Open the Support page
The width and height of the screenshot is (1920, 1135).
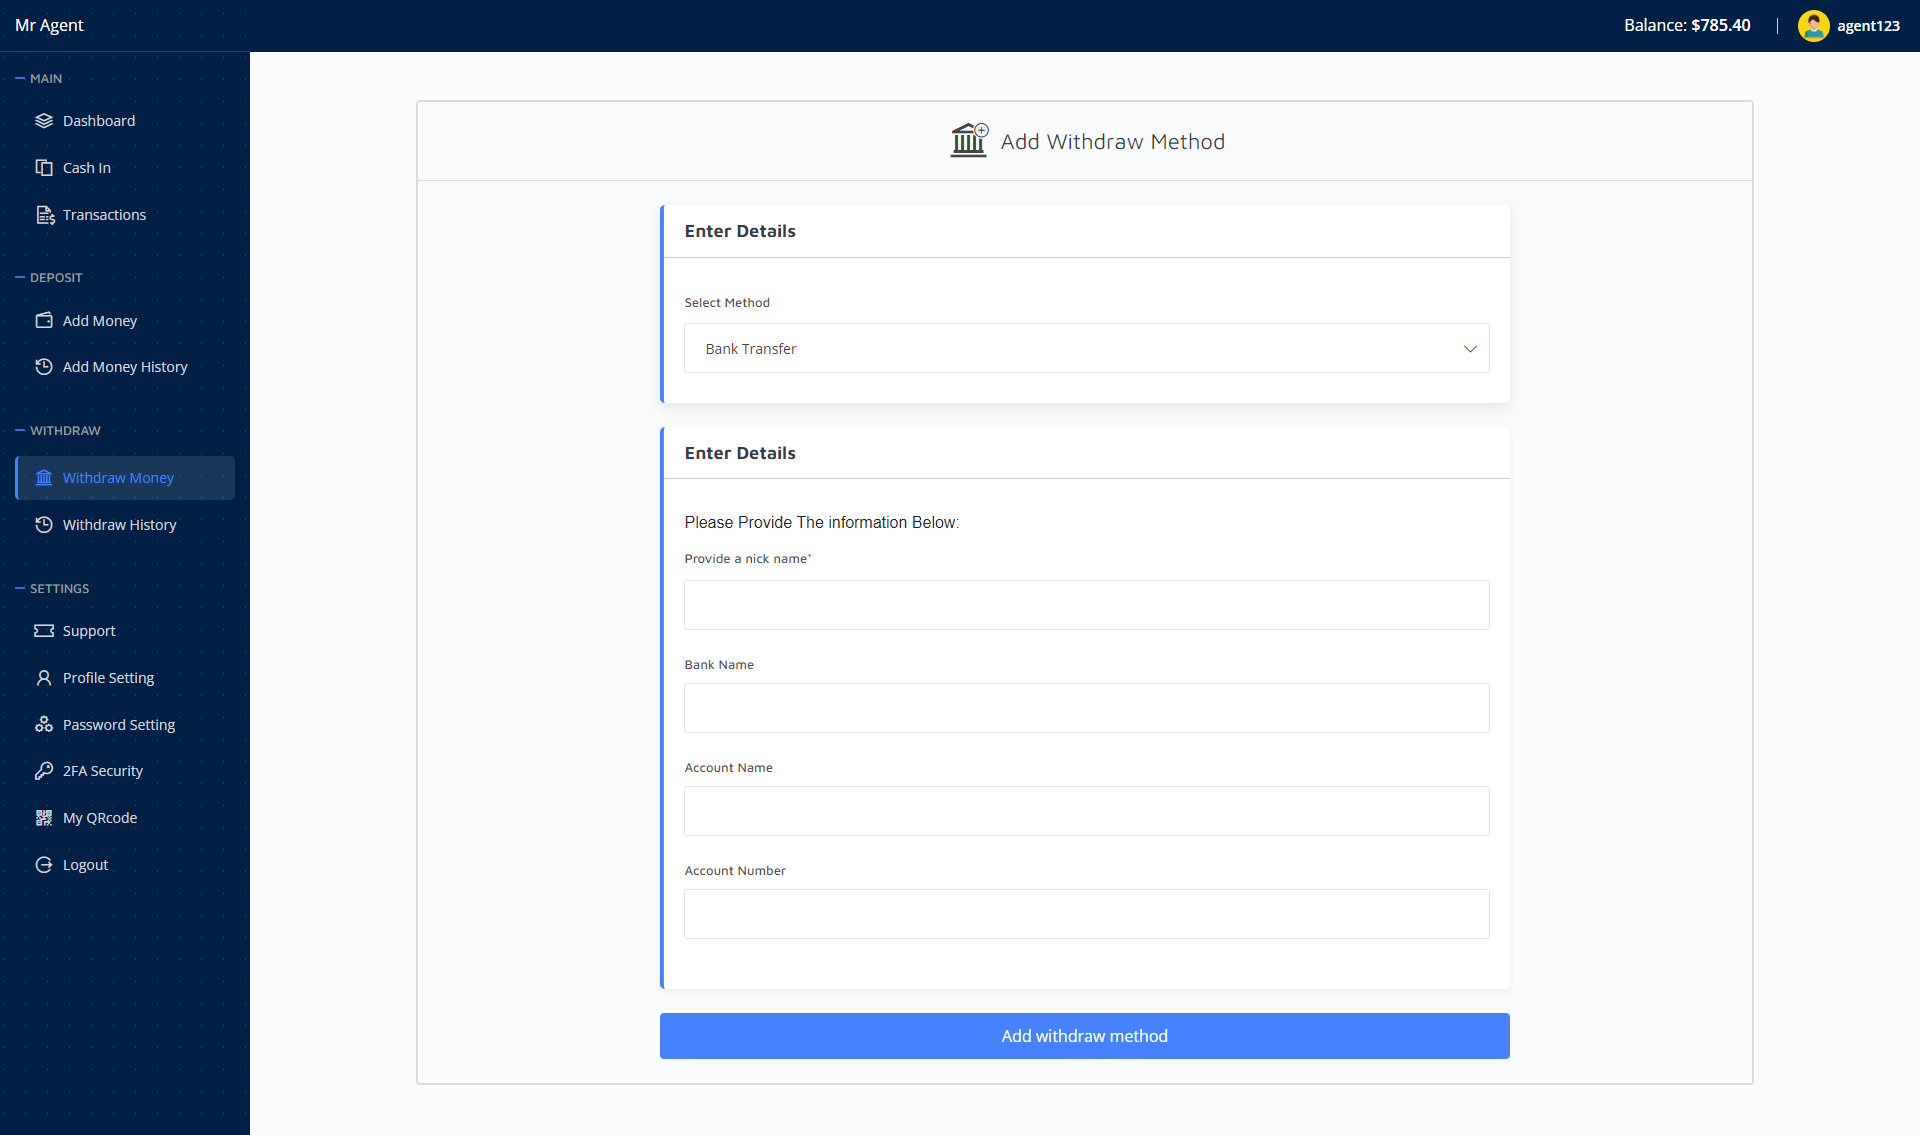88,630
